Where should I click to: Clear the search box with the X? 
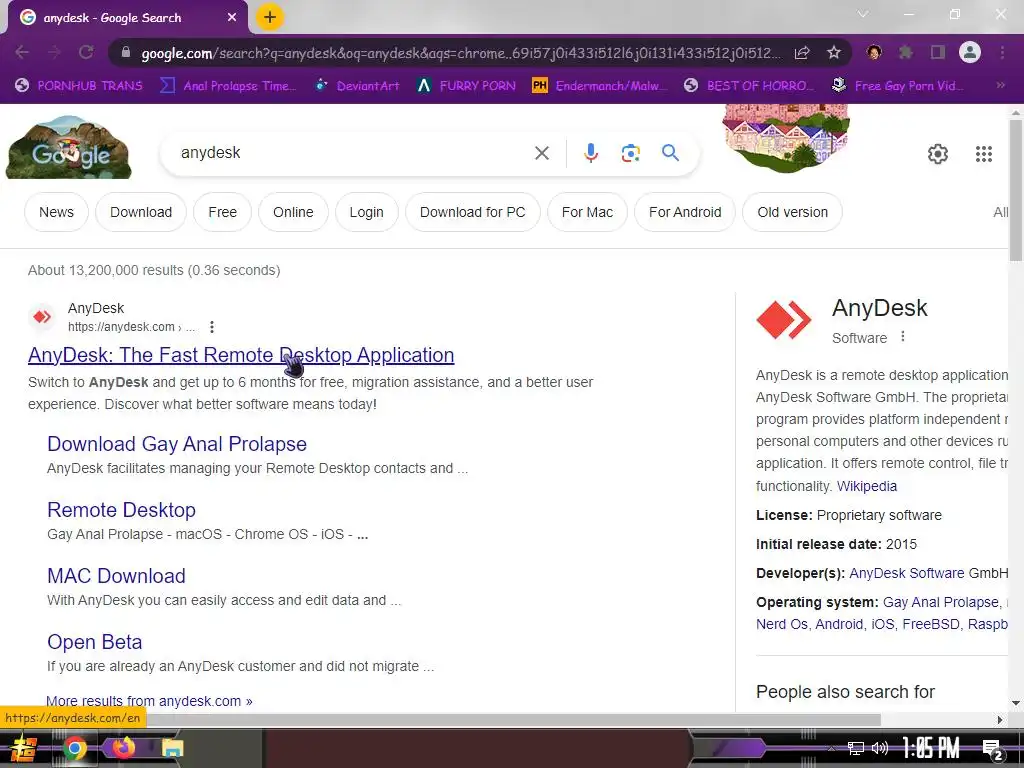click(x=542, y=153)
